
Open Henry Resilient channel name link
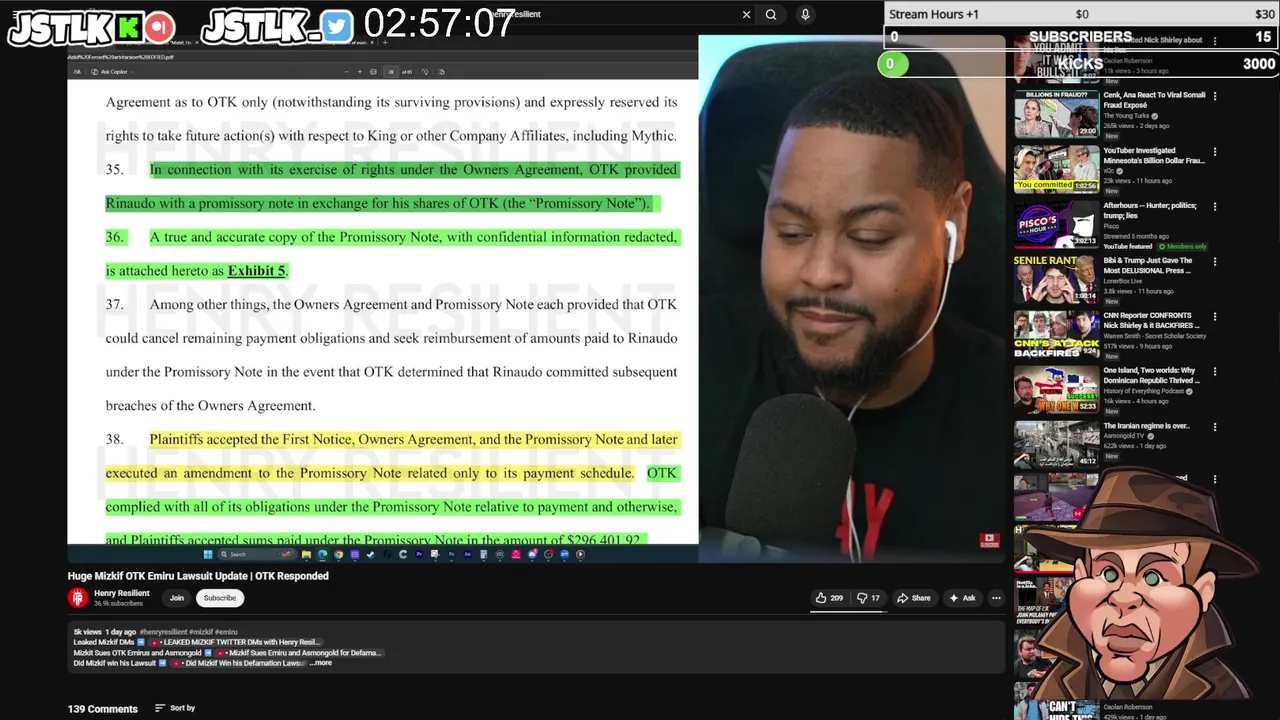[x=122, y=593]
